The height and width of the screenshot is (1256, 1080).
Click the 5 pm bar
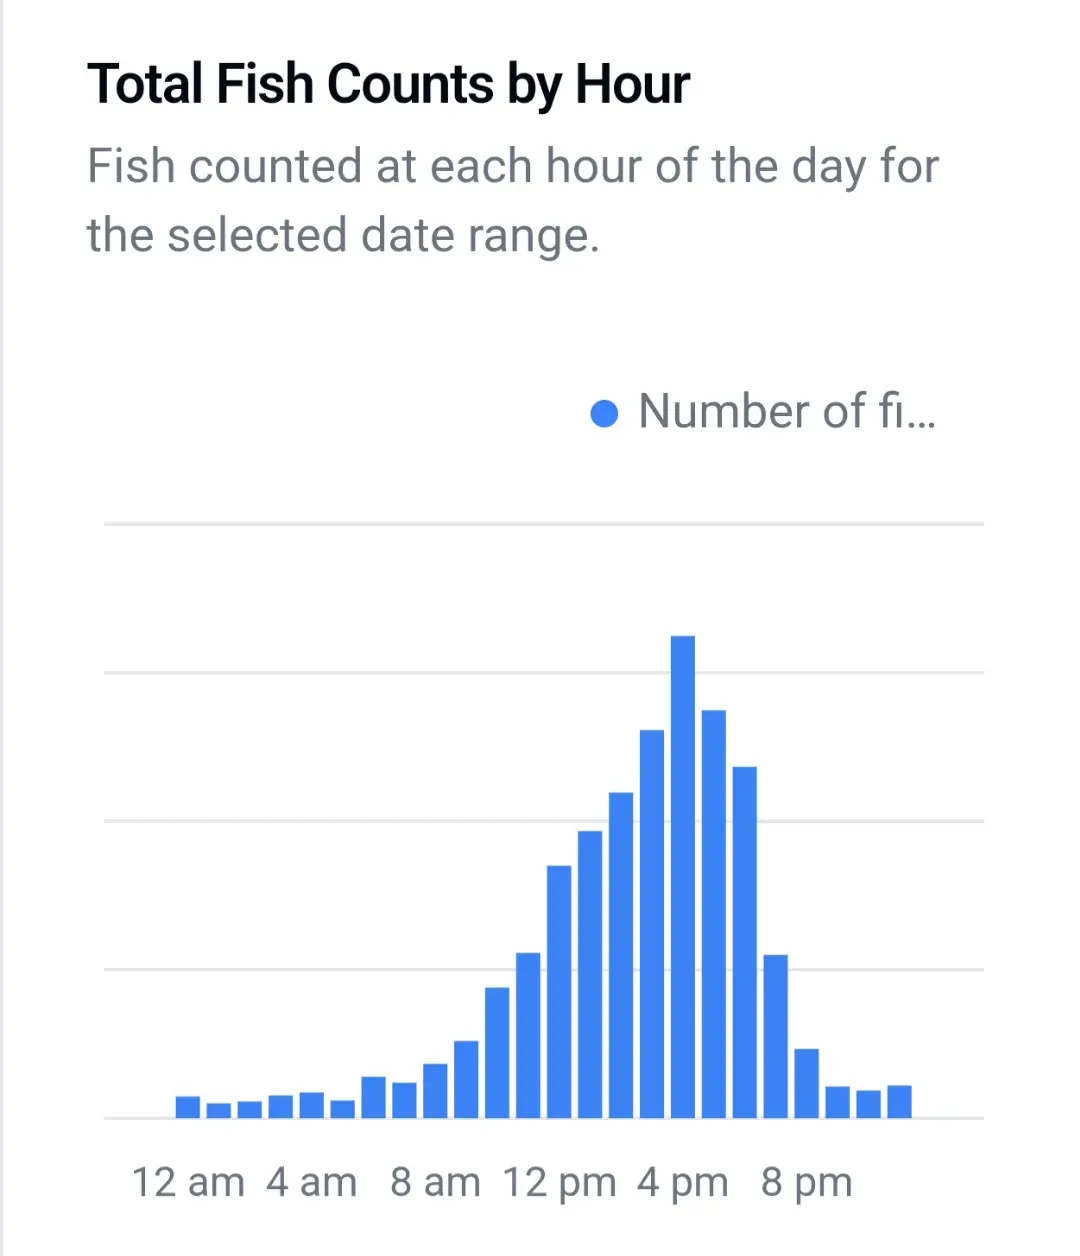point(714,913)
